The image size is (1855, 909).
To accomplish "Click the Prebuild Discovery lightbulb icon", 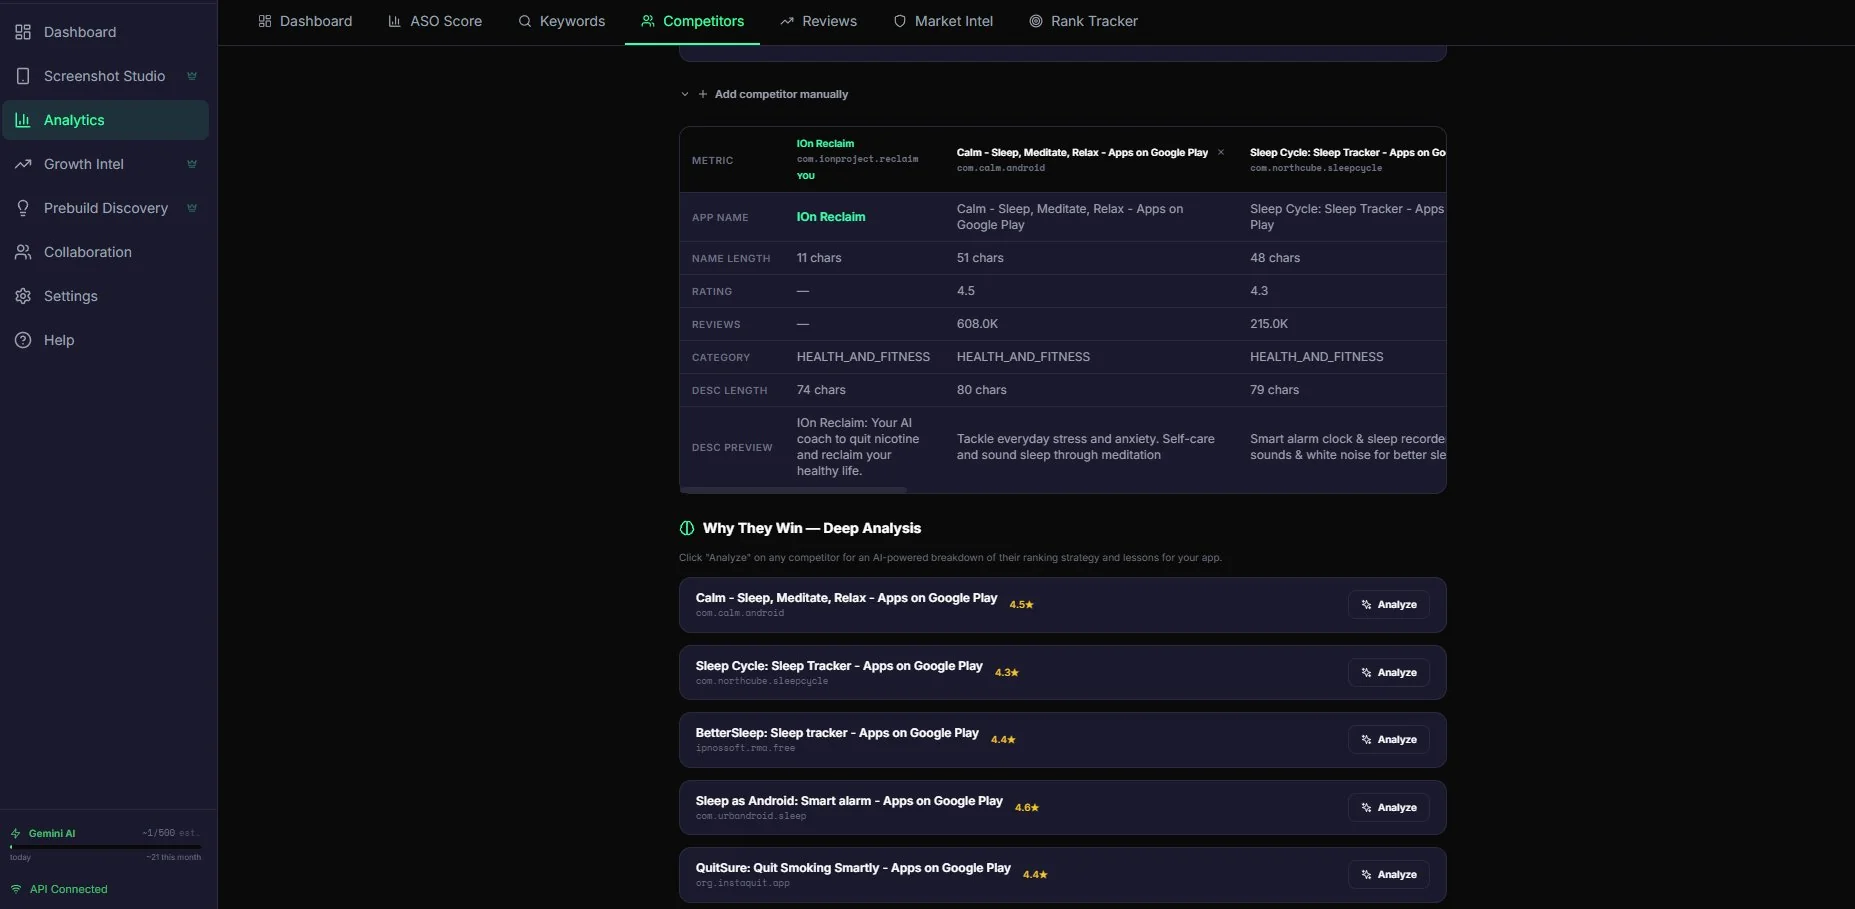I will (23, 208).
